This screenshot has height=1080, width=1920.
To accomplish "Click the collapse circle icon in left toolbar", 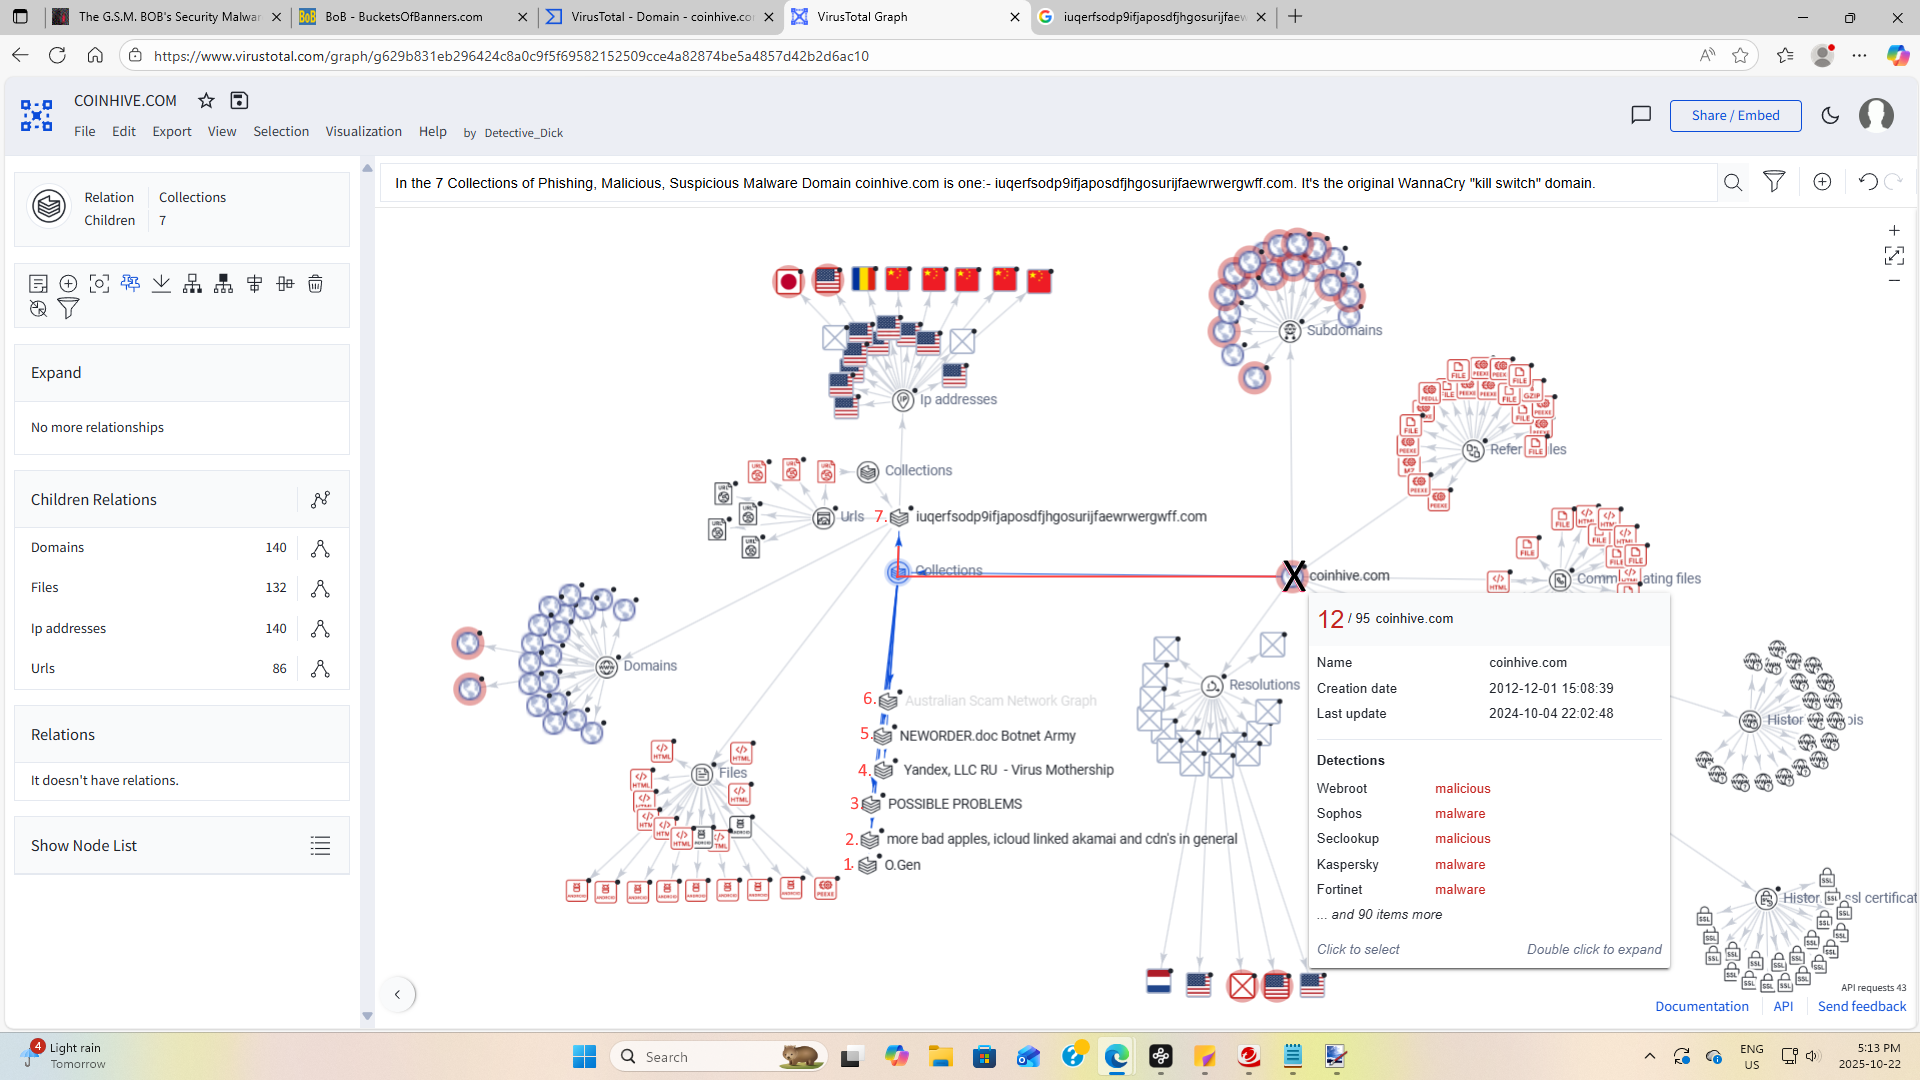I will tap(38, 309).
